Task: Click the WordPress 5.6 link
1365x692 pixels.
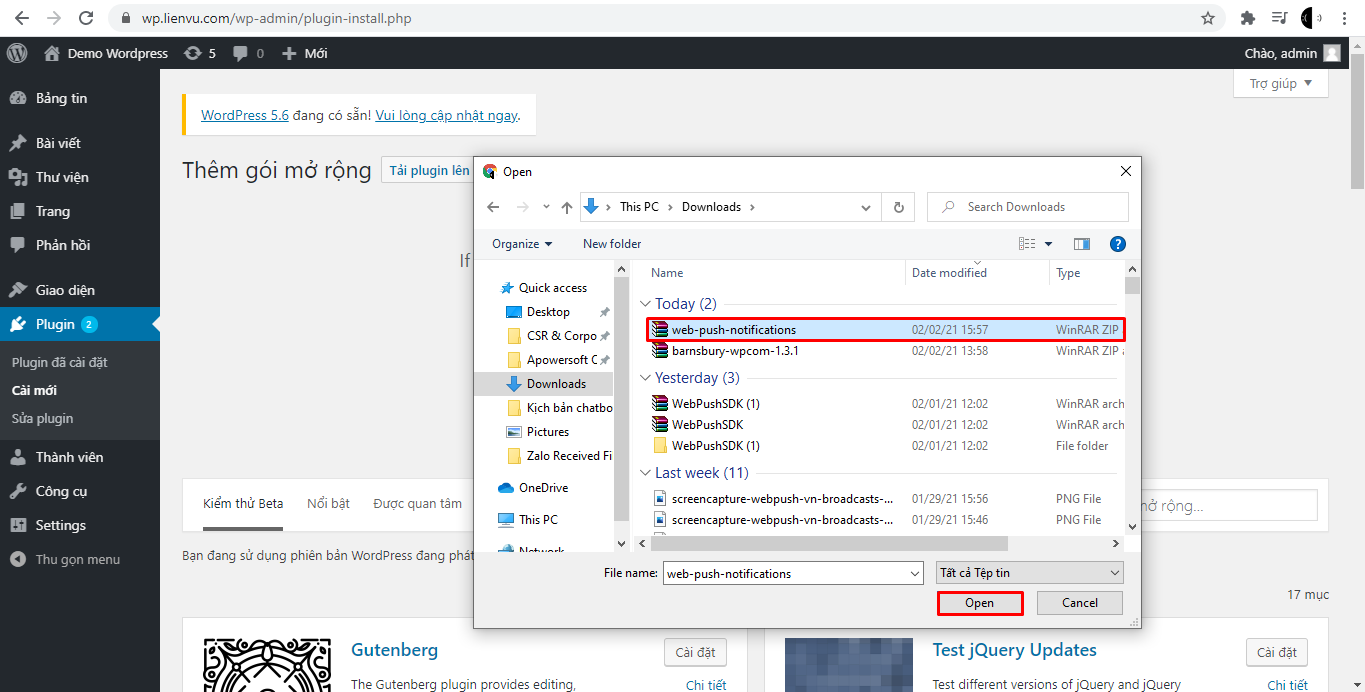Action: [245, 115]
